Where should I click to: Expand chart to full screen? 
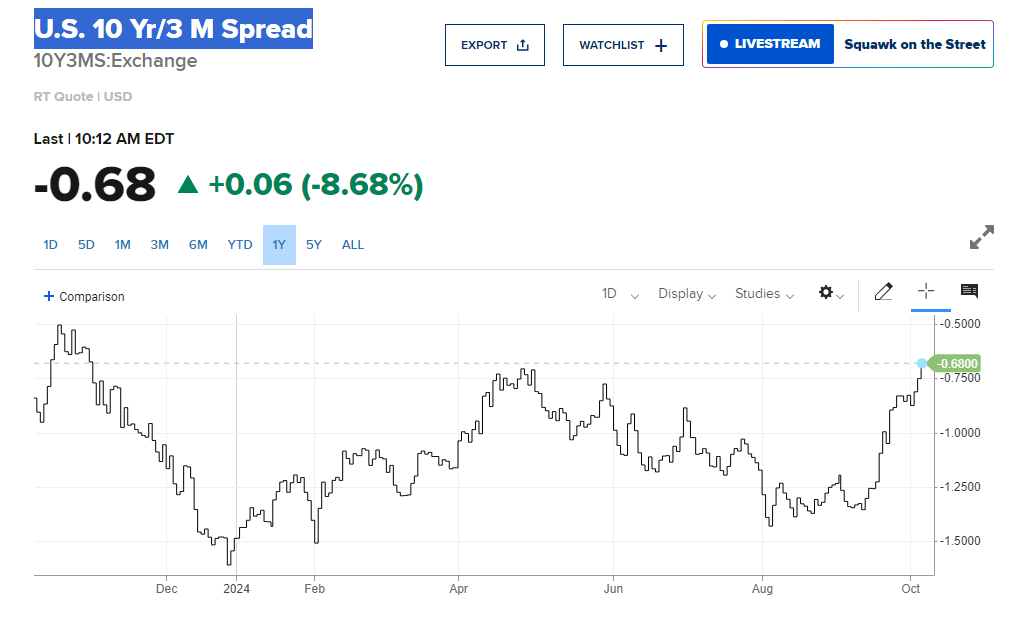pyautogui.click(x=982, y=237)
